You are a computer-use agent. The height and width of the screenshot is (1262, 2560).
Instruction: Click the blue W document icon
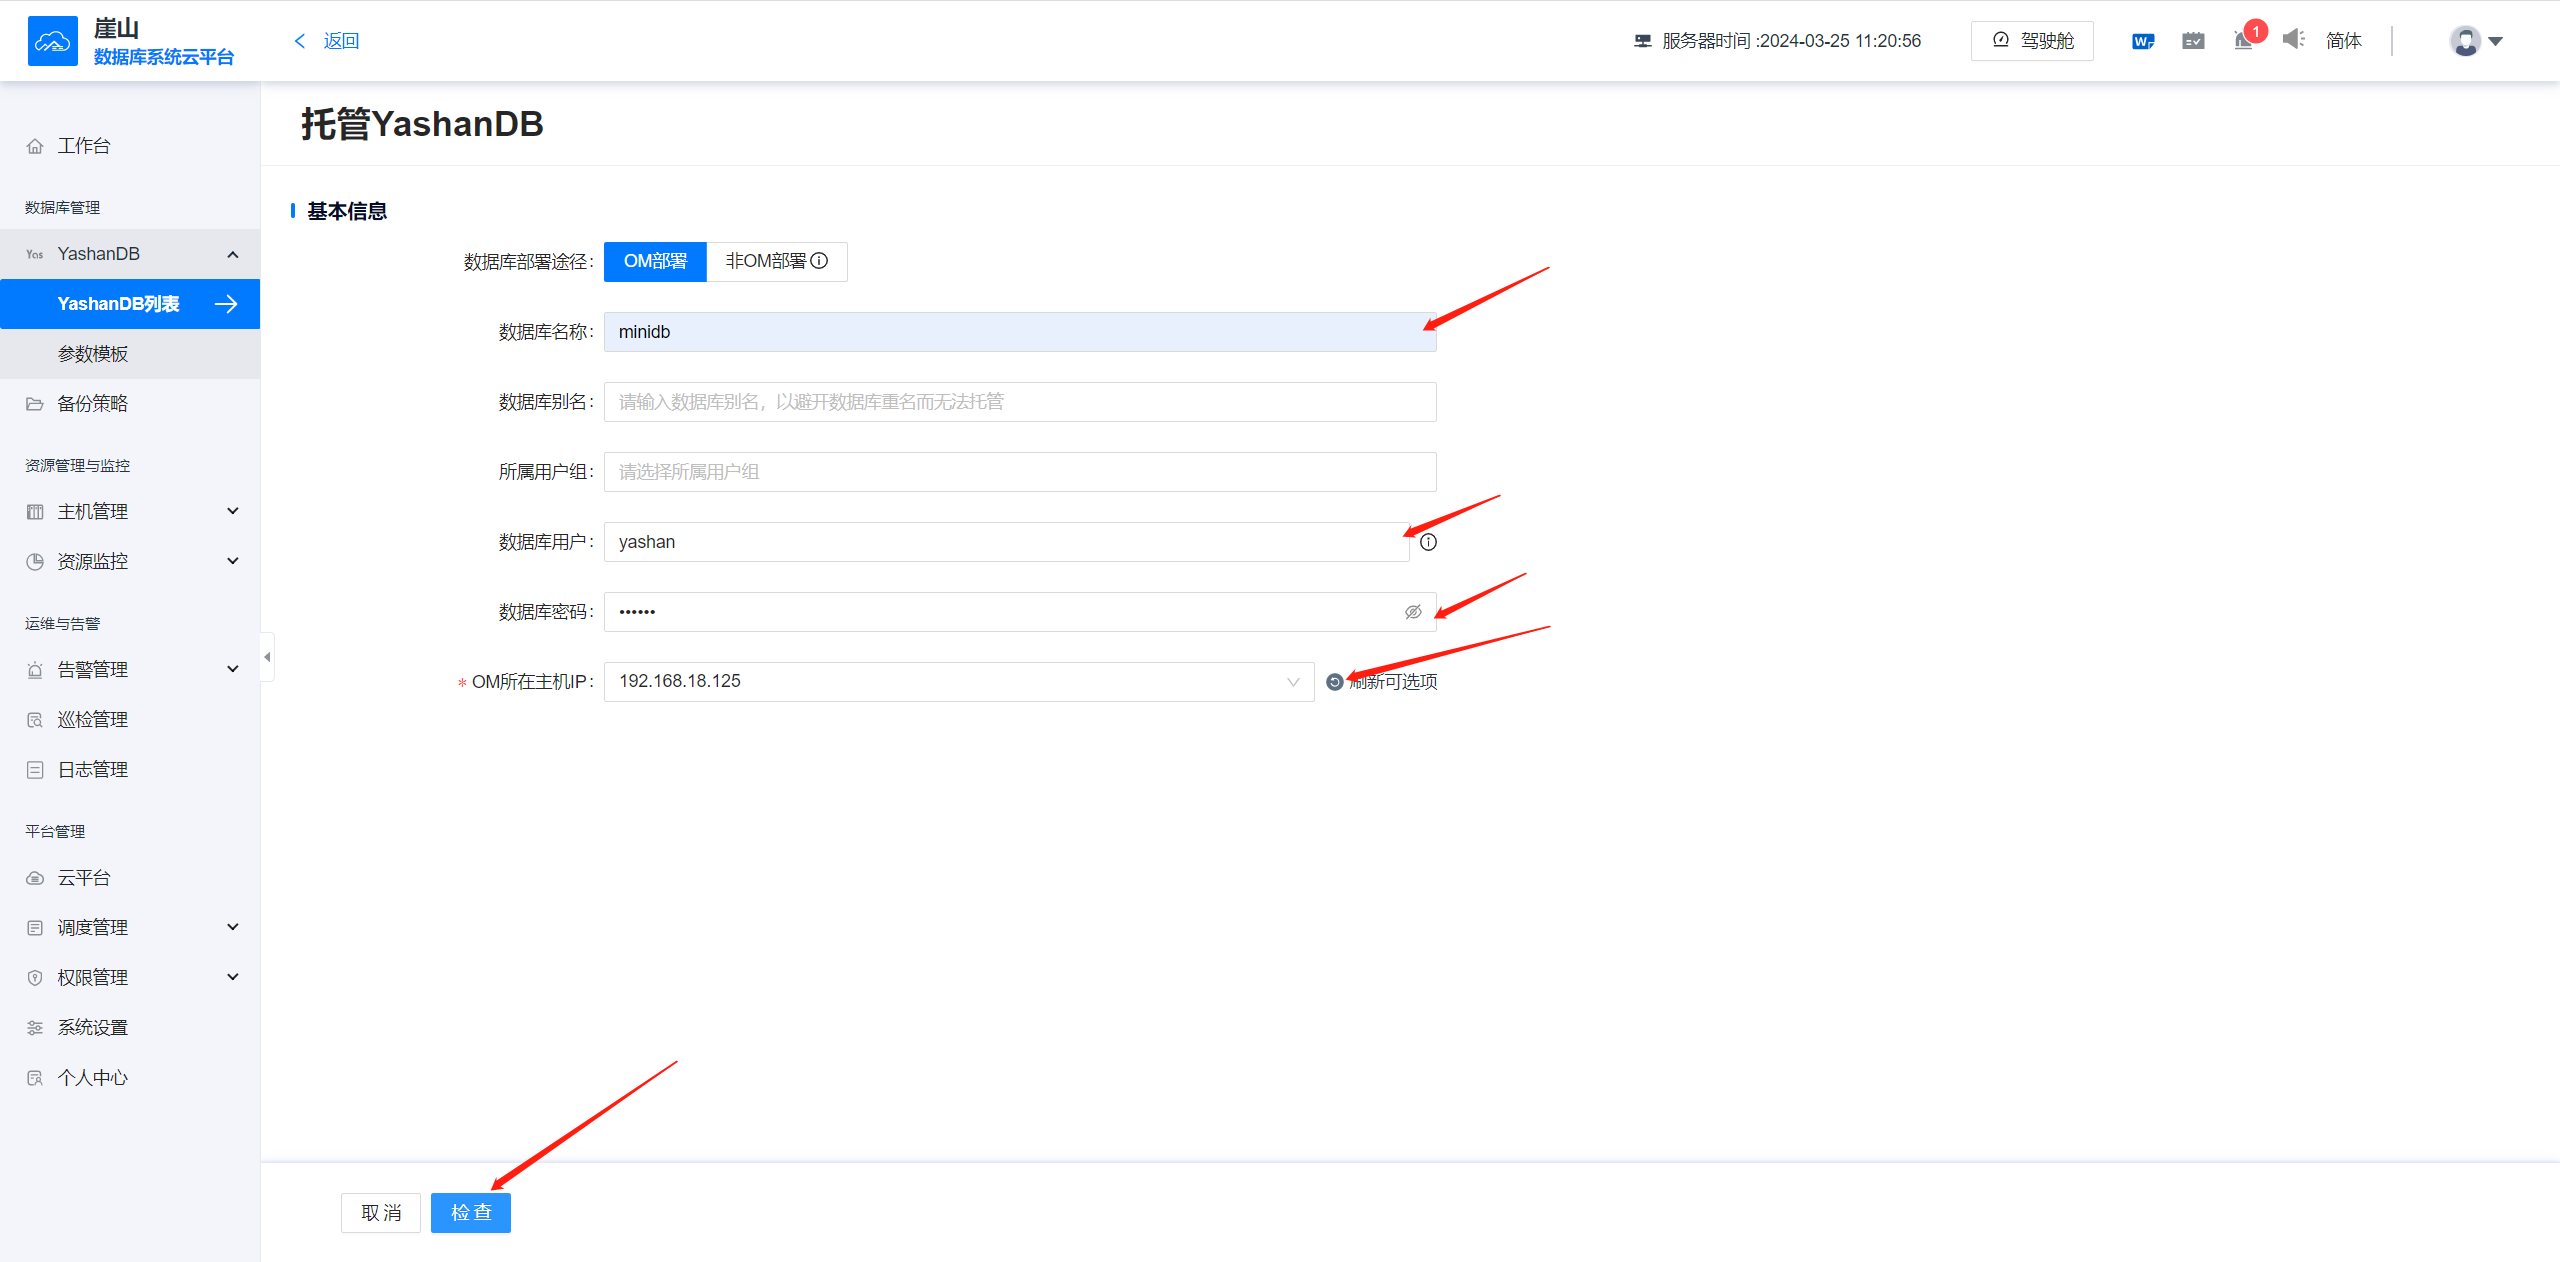click(2142, 41)
